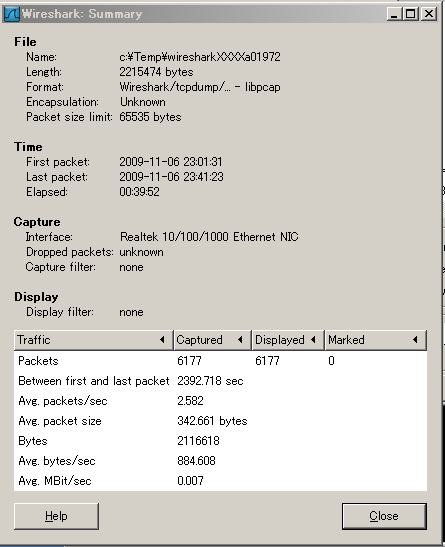The width and height of the screenshot is (445, 547).
Task: Select the Avg. MBit/sec row
Action: click(x=220, y=481)
